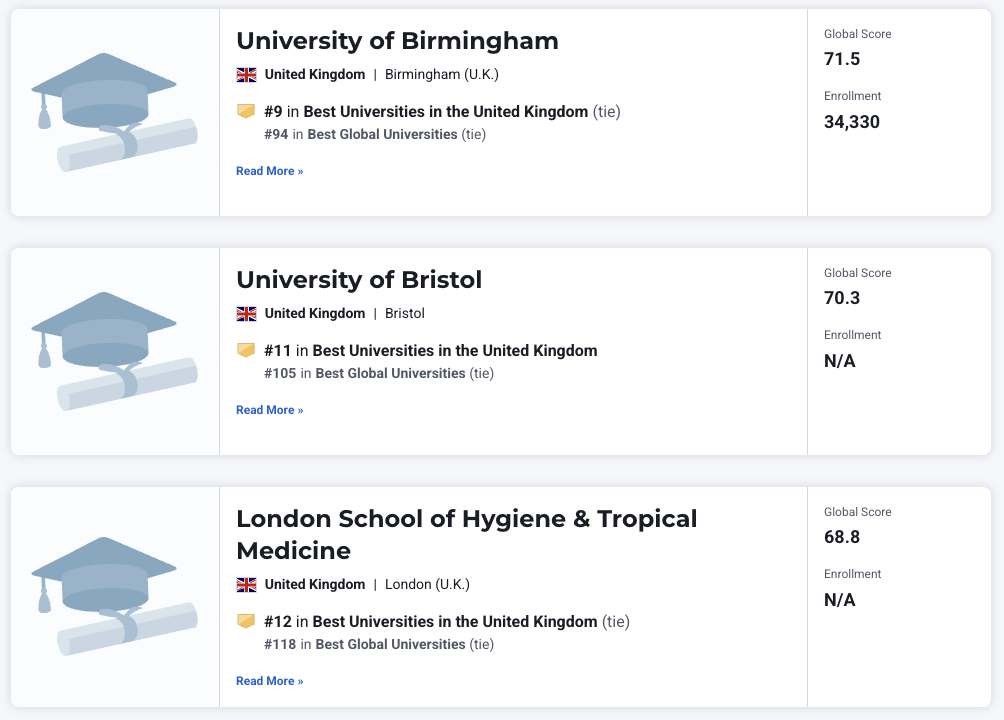This screenshot has height=720, width=1004.
Task: Click UK flag icon beside London (U.K.)
Action: pos(246,584)
